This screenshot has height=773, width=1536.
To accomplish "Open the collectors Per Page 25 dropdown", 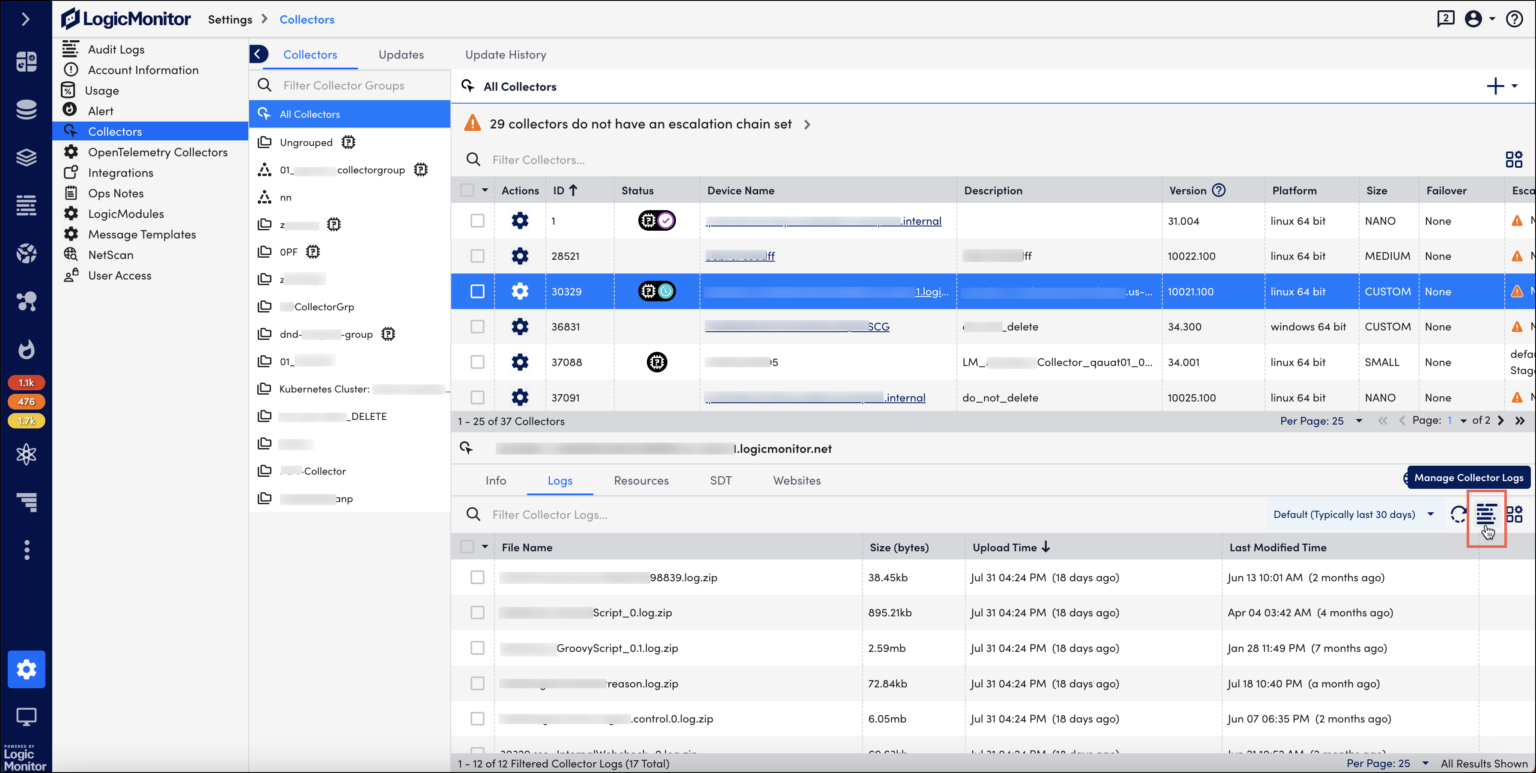I will [1321, 421].
